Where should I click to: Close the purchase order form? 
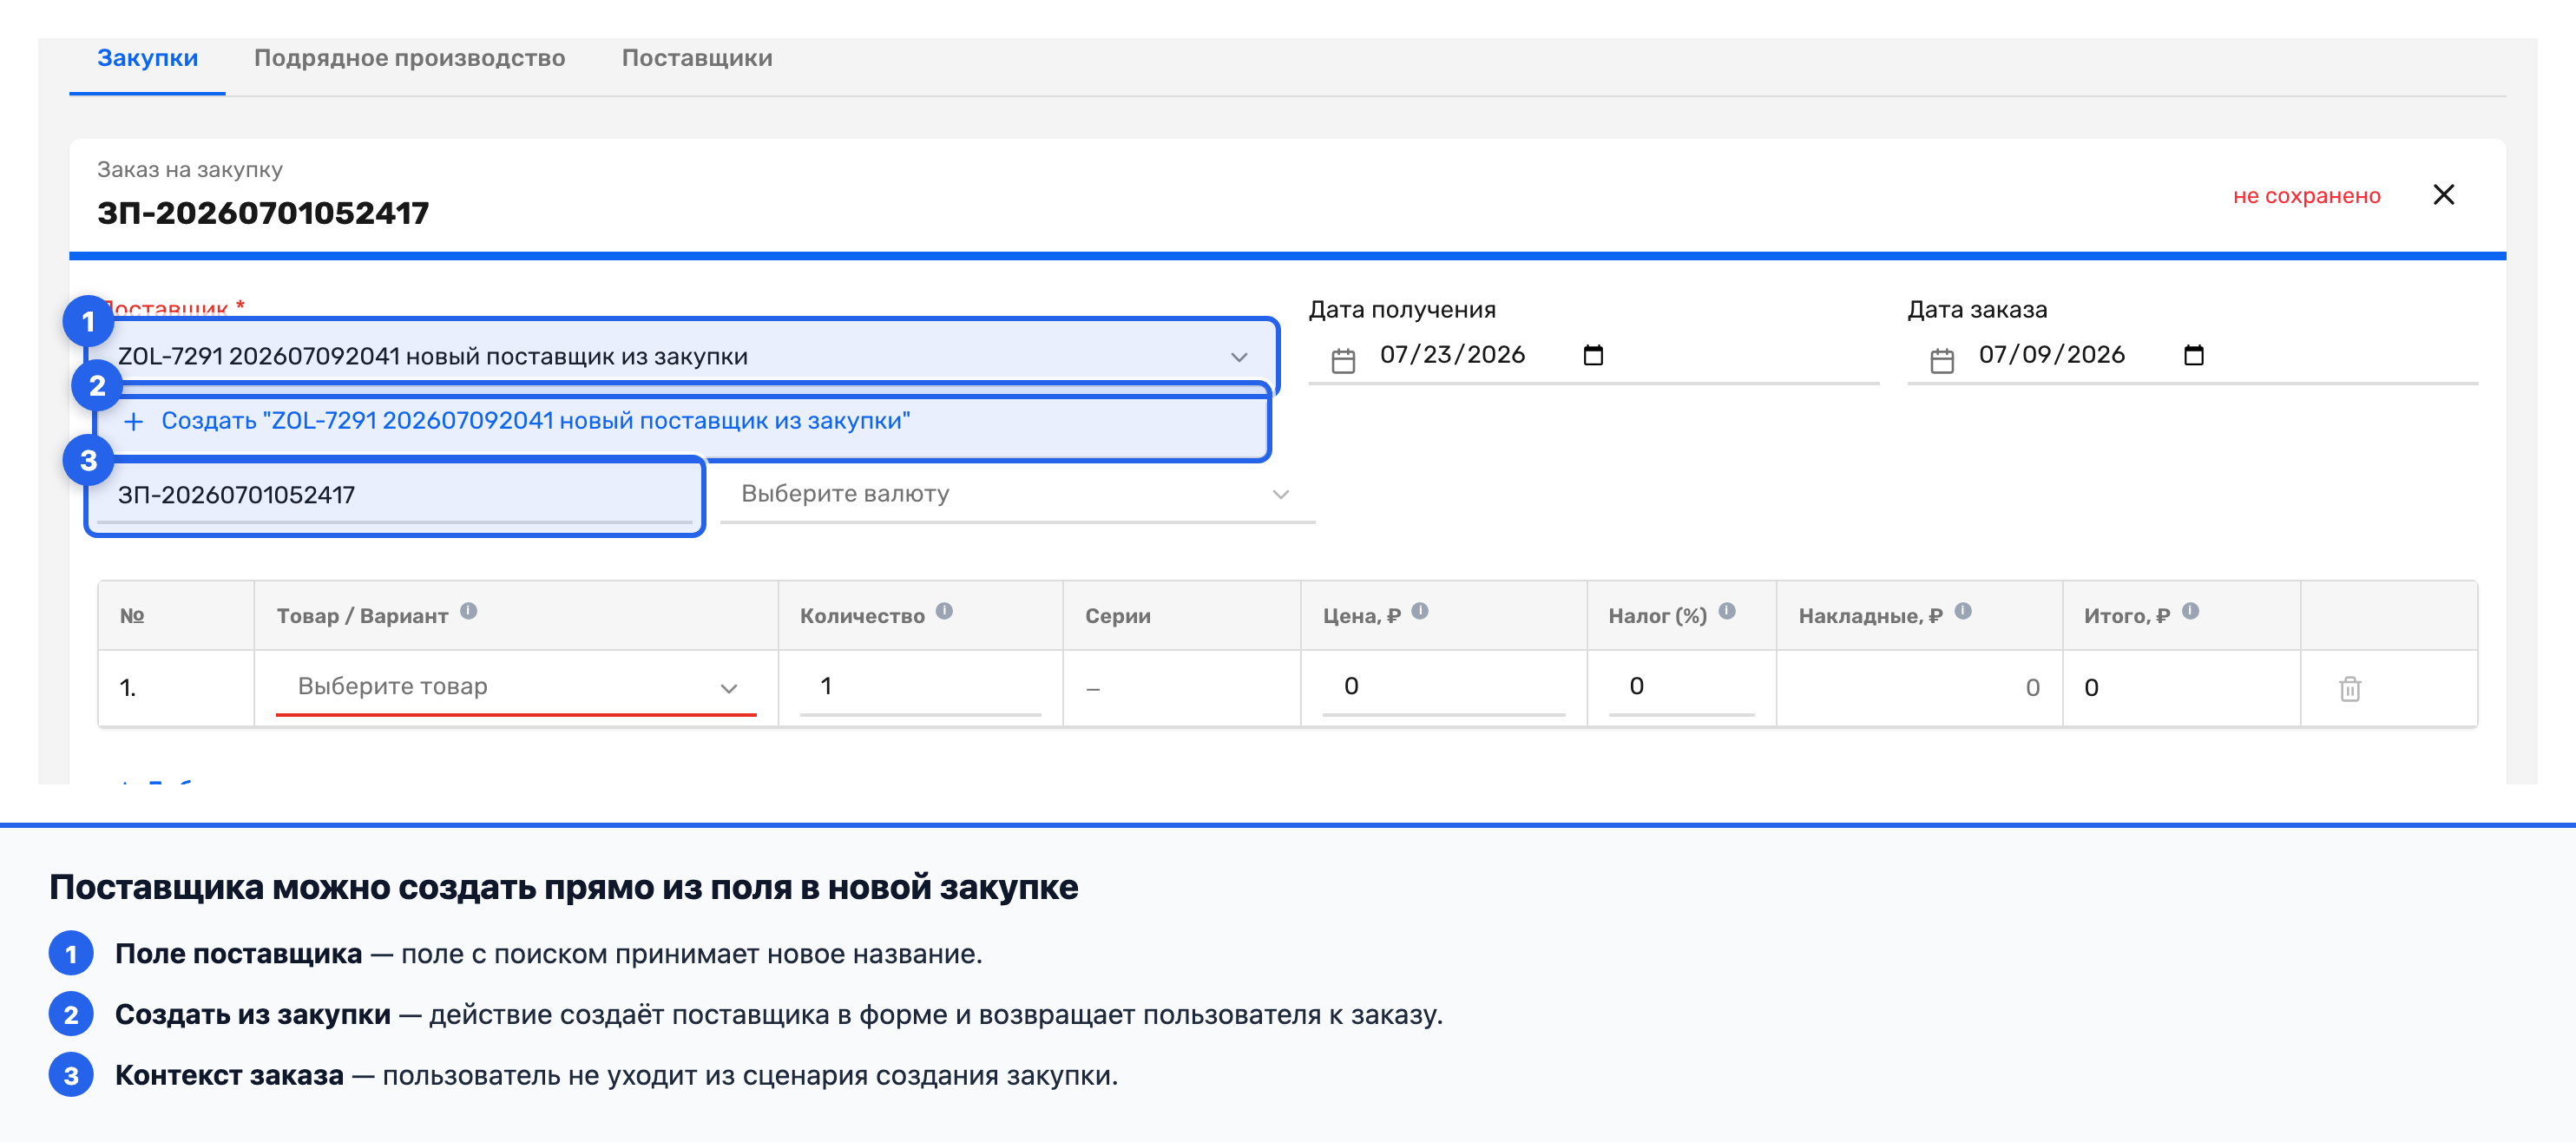2443,194
